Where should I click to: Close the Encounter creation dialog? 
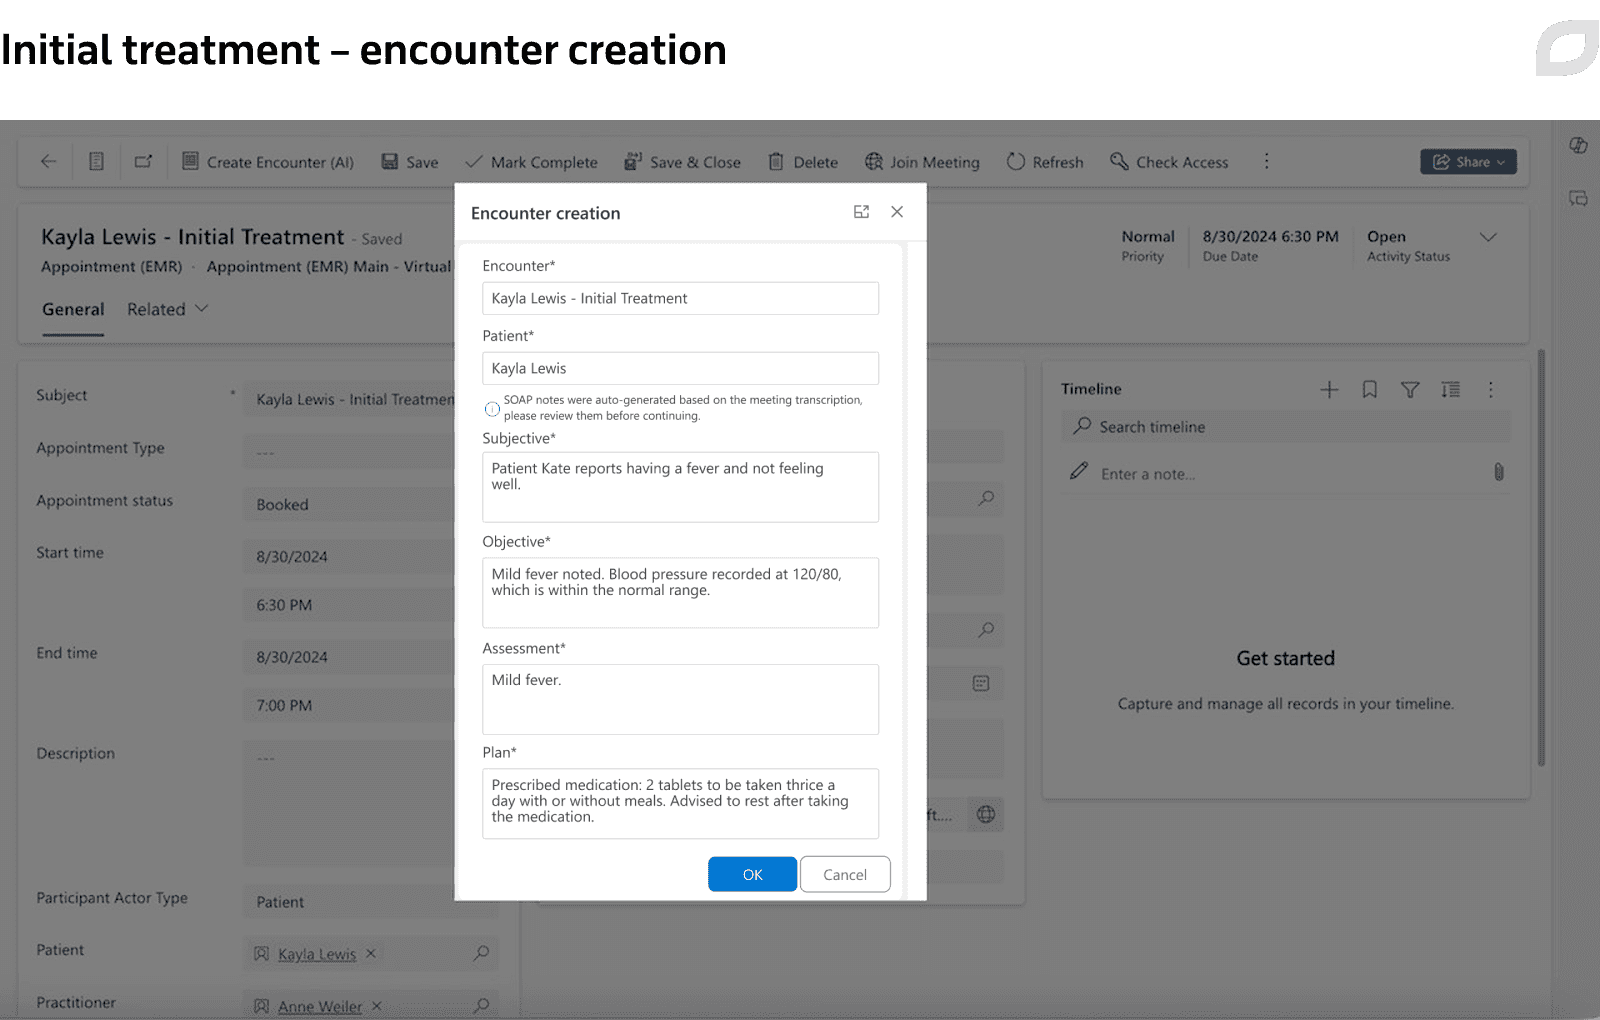click(897, 212)
